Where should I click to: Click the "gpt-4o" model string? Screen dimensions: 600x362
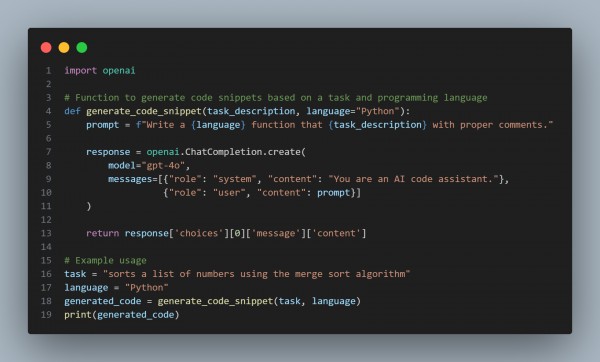click(x=163, y=166)
